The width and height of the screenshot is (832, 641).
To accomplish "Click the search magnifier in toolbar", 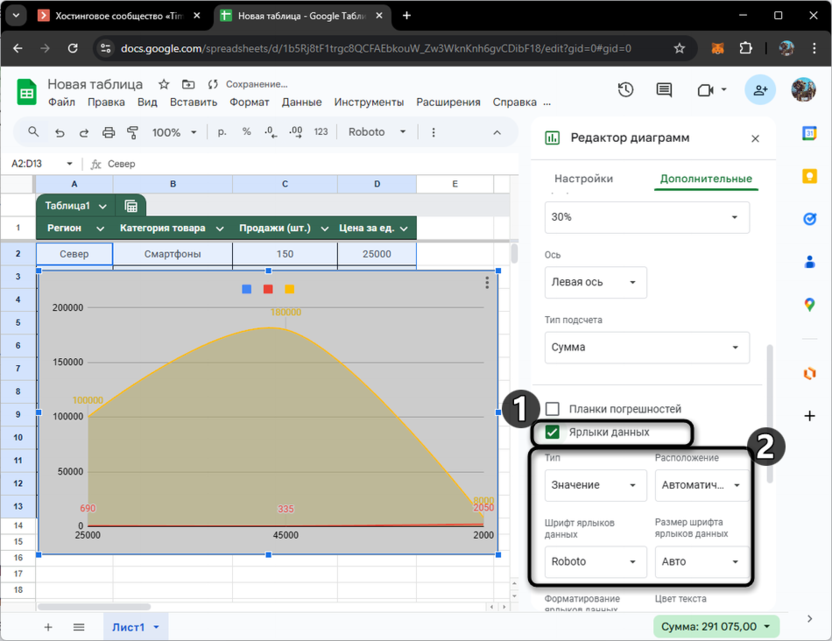I will 34,132.
